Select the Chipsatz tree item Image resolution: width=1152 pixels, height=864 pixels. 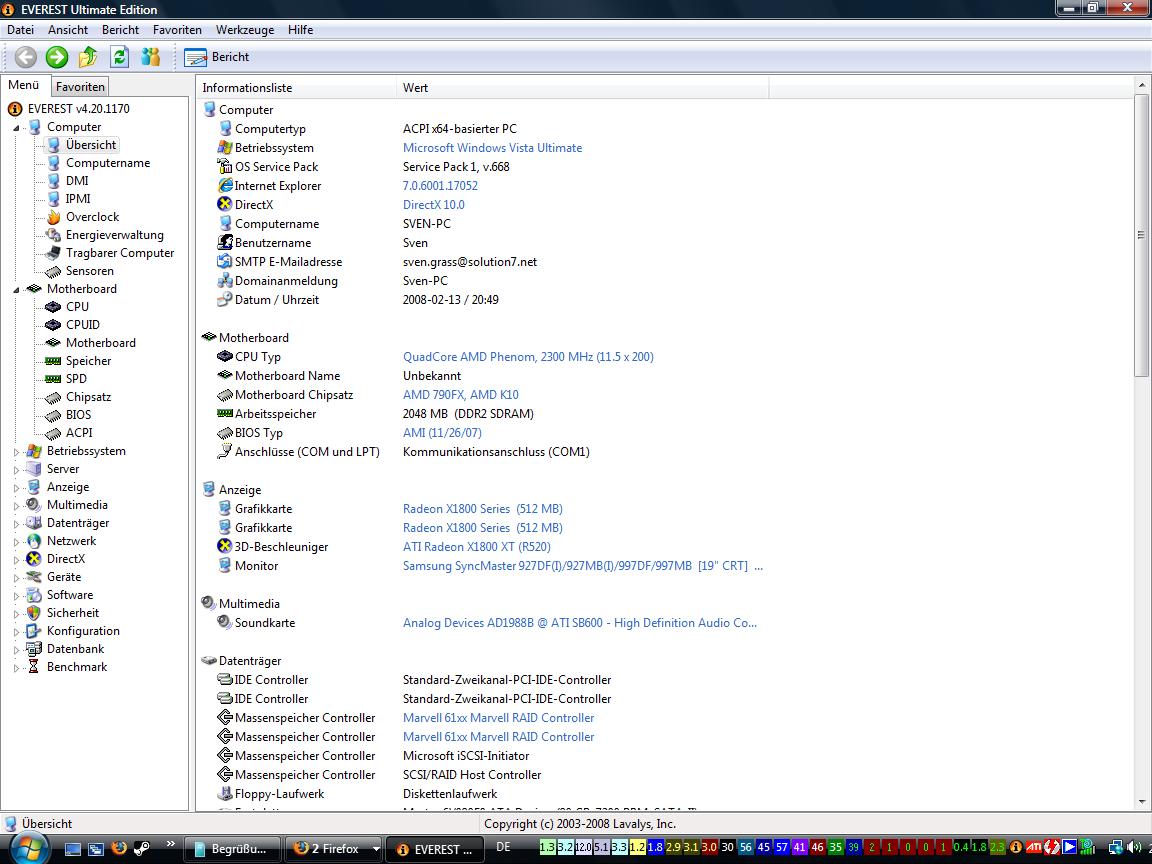88,397
